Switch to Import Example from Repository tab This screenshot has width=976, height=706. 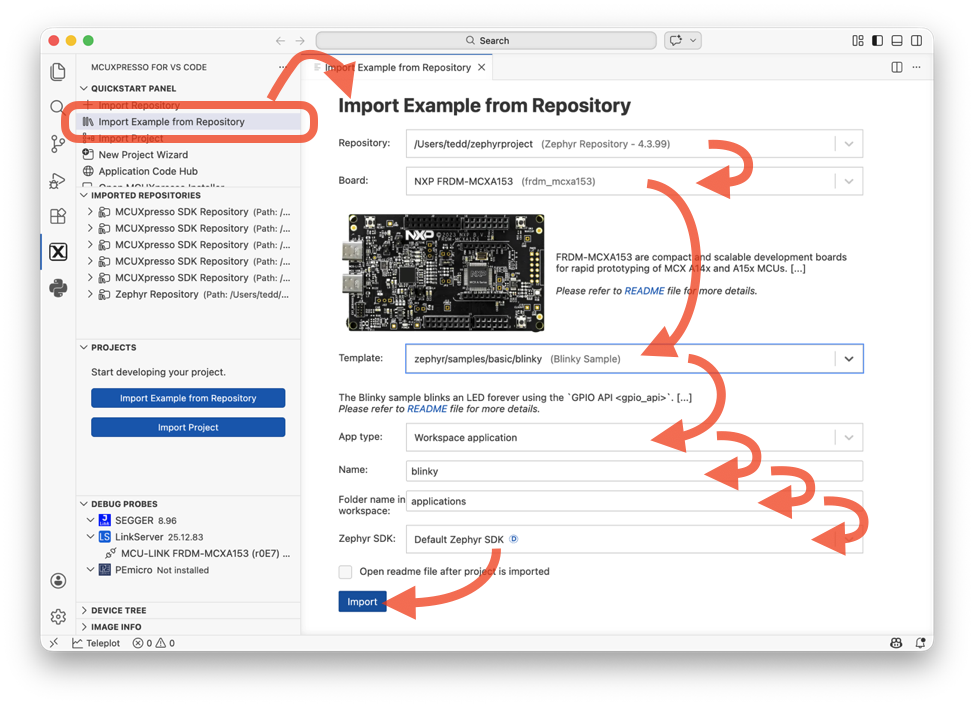click(x=397, y=67)
